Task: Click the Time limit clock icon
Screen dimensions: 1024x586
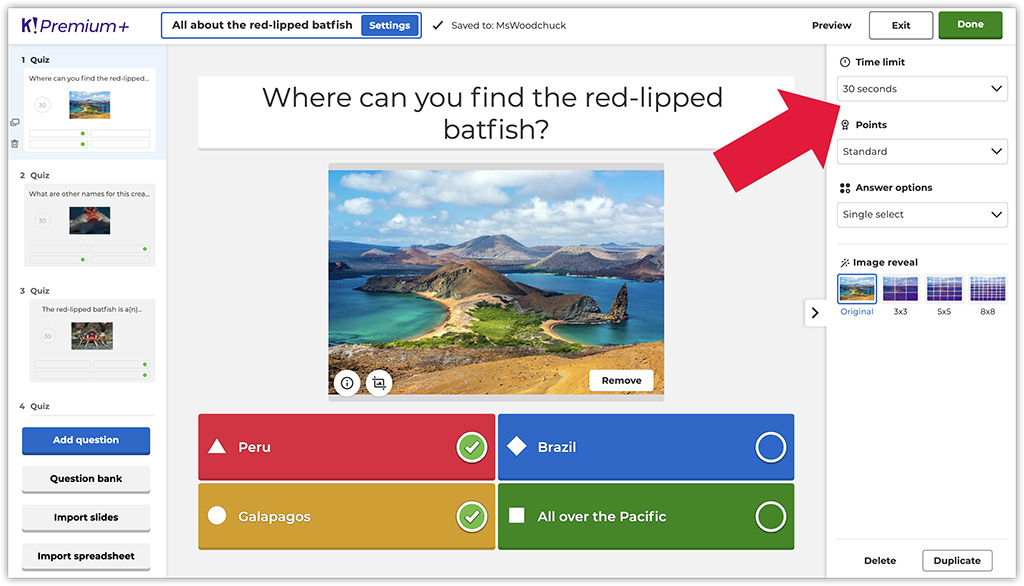Action: [845, 61]
